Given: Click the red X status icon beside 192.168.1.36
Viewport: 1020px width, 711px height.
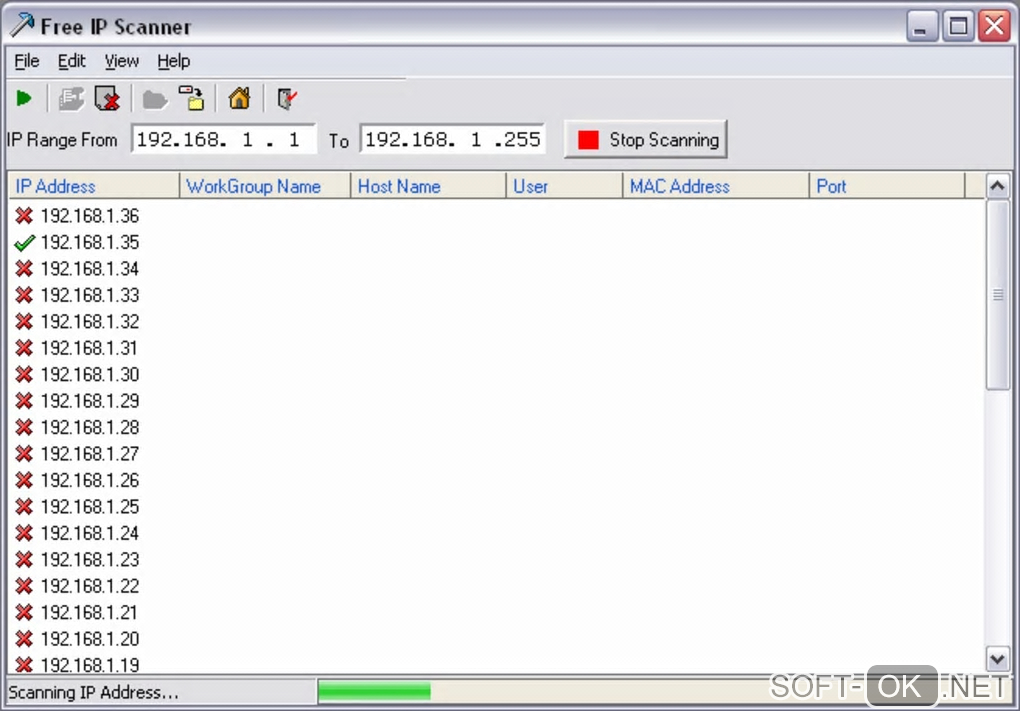Looking at the screenshot, I should pos(24,216).
